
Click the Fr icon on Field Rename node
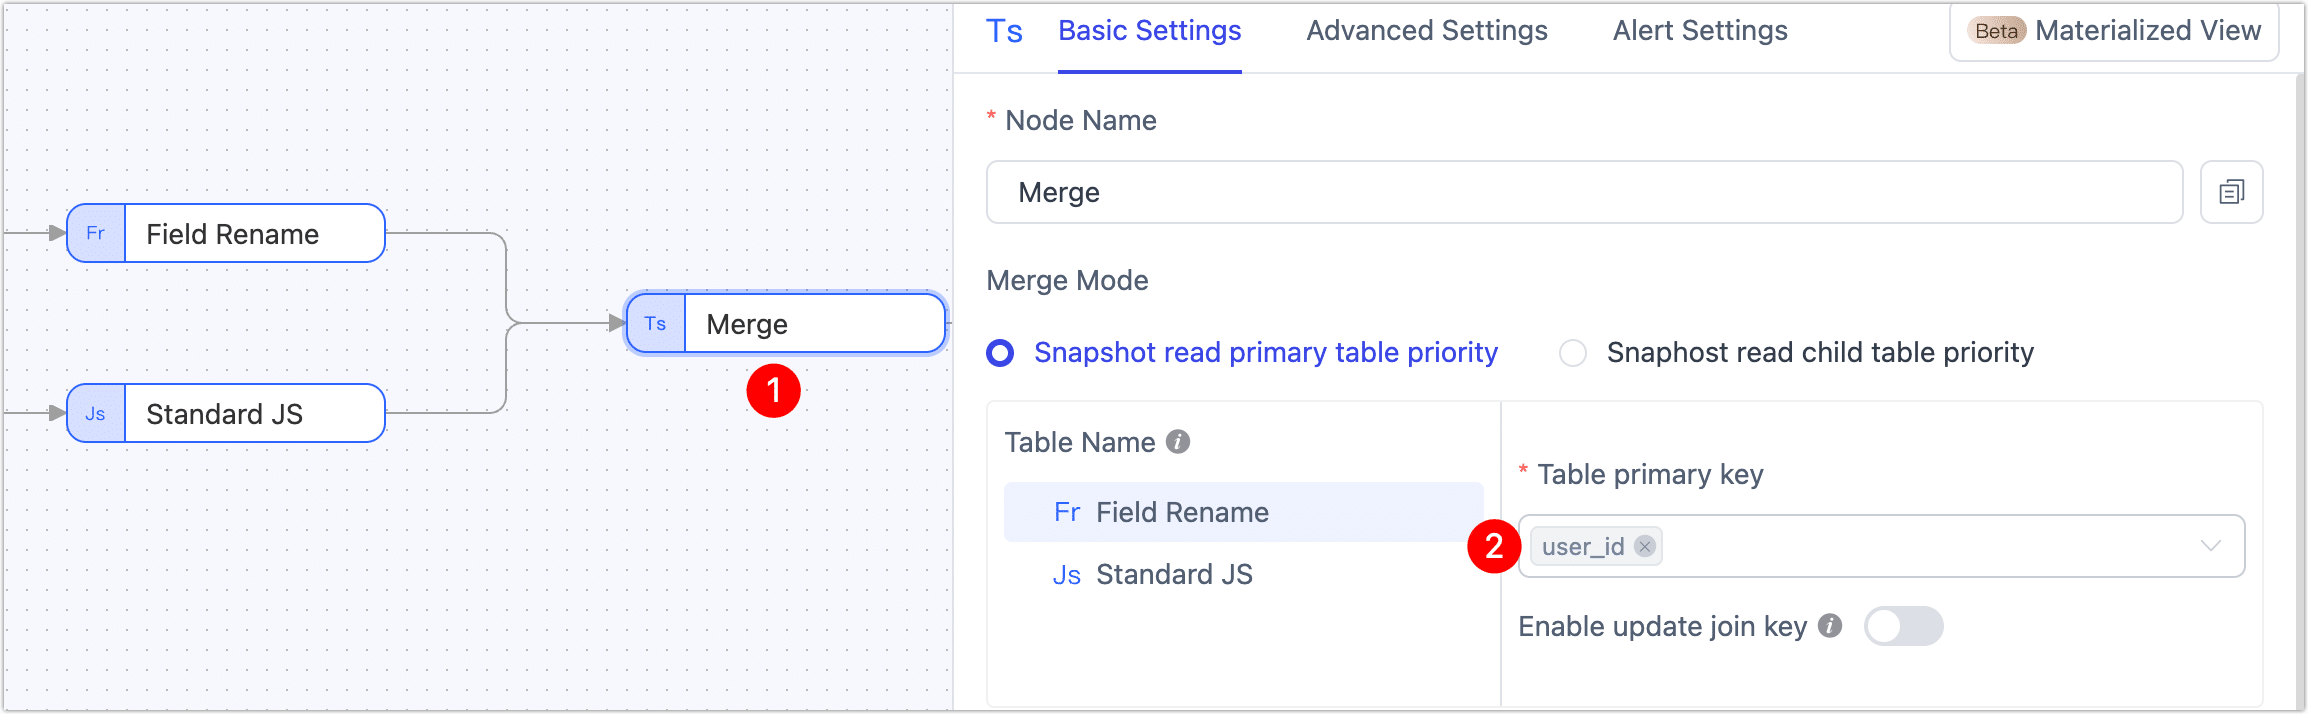click(x=96, y=234)
